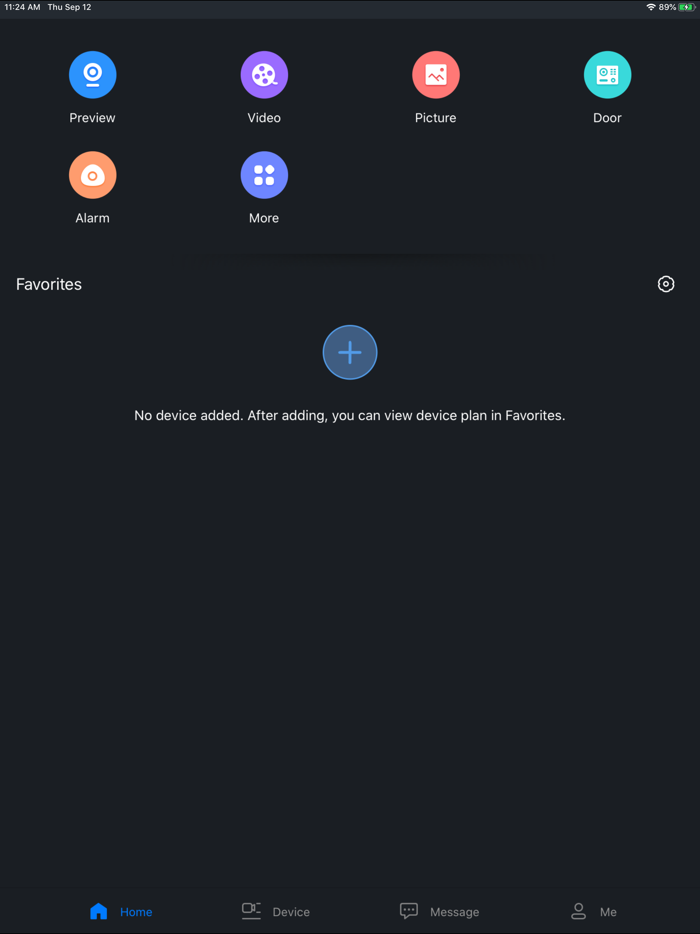The height and width of the screenshot is (934, 700).
Task: Open the Me profile tab
Action: click(594, 911)
